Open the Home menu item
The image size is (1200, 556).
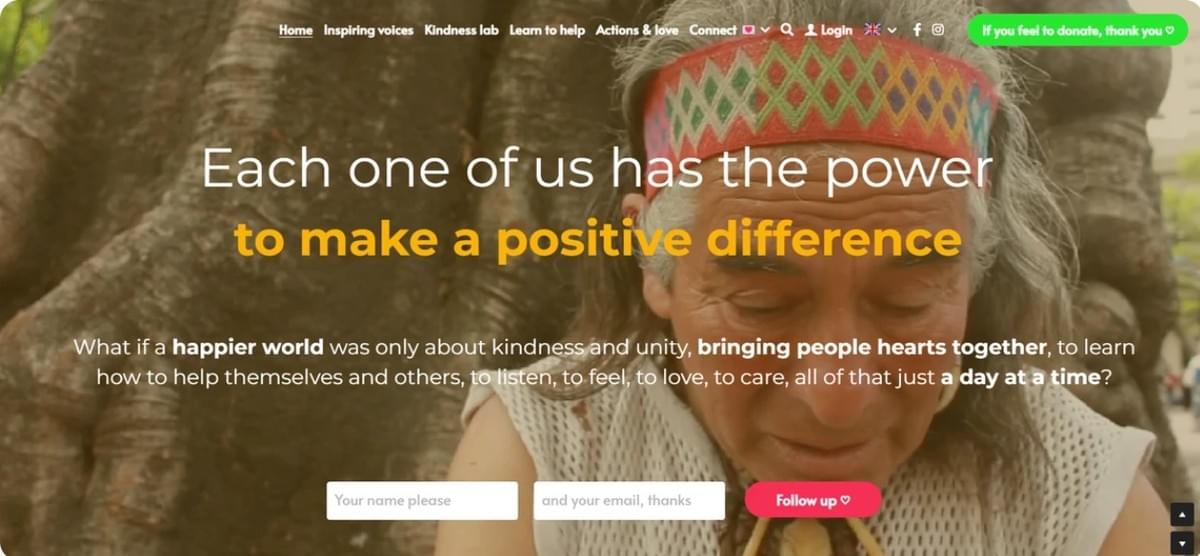[296, 30]
